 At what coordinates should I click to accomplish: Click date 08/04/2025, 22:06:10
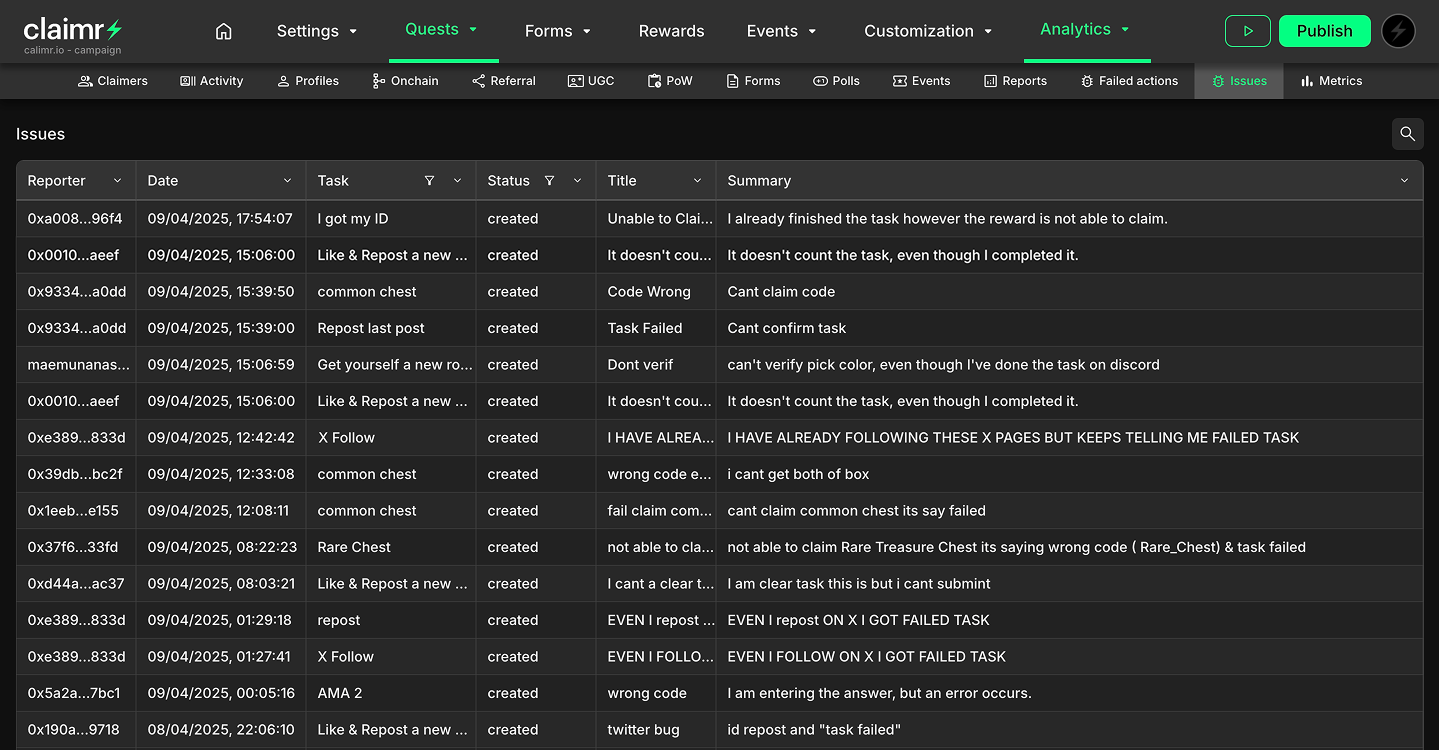221,730
